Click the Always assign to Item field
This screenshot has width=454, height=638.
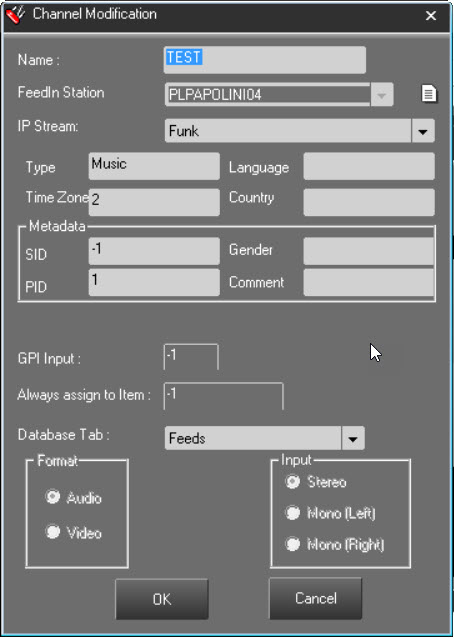223,395
